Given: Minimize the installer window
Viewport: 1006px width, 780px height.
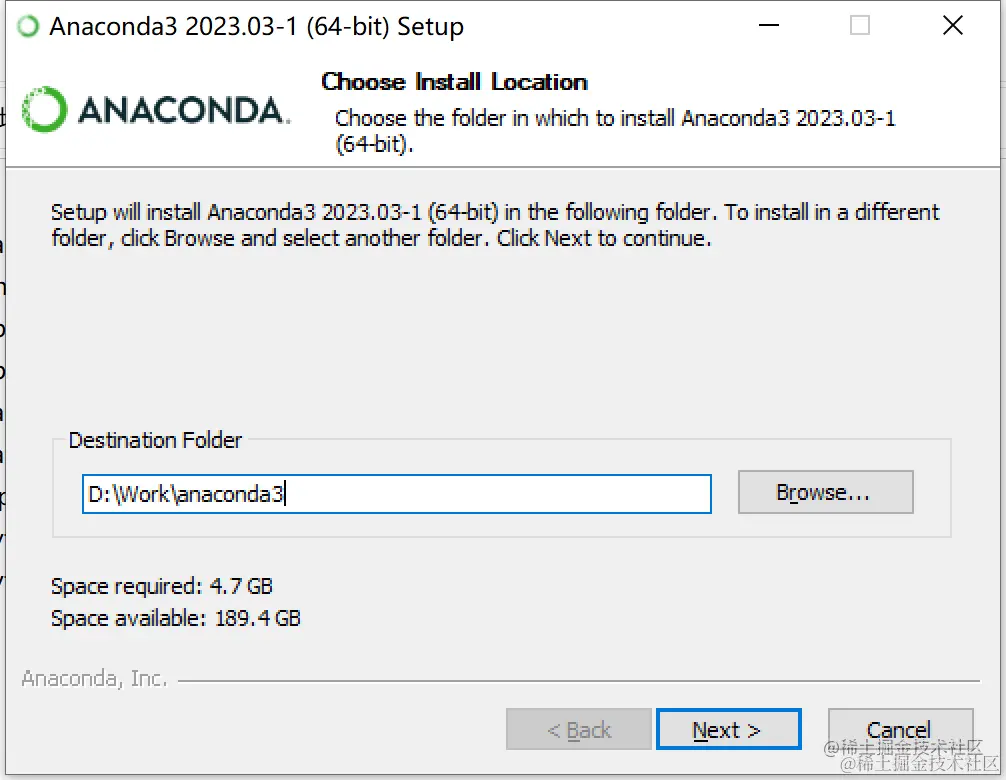Looking at the screenshot, I should (767, 26).
